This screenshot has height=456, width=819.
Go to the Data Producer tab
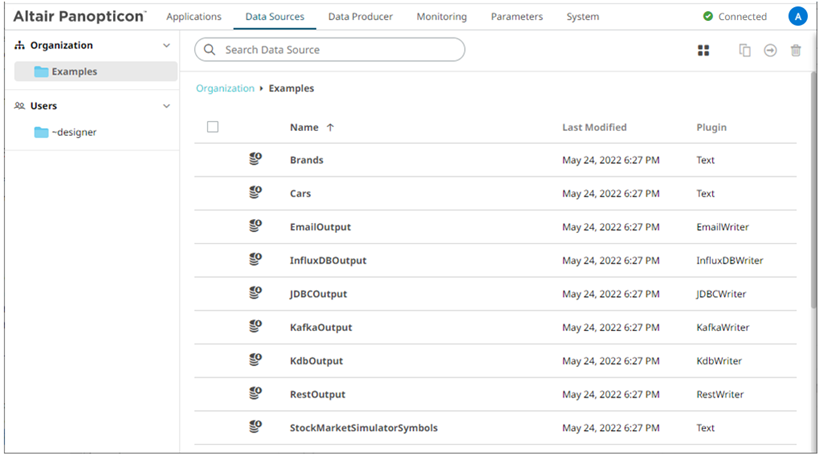point(360,17)
